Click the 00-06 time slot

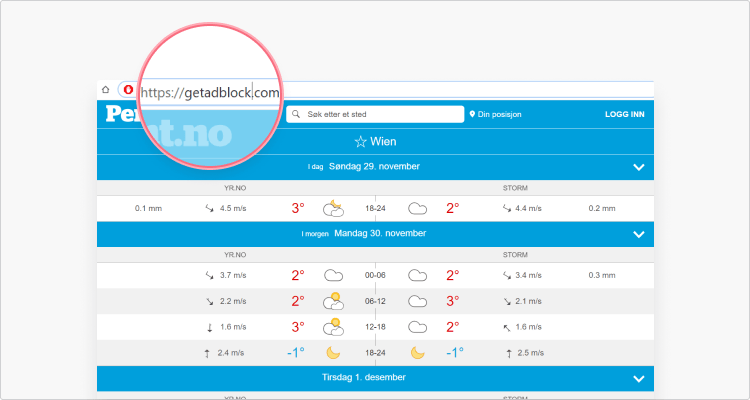click(x=375, y=275)
